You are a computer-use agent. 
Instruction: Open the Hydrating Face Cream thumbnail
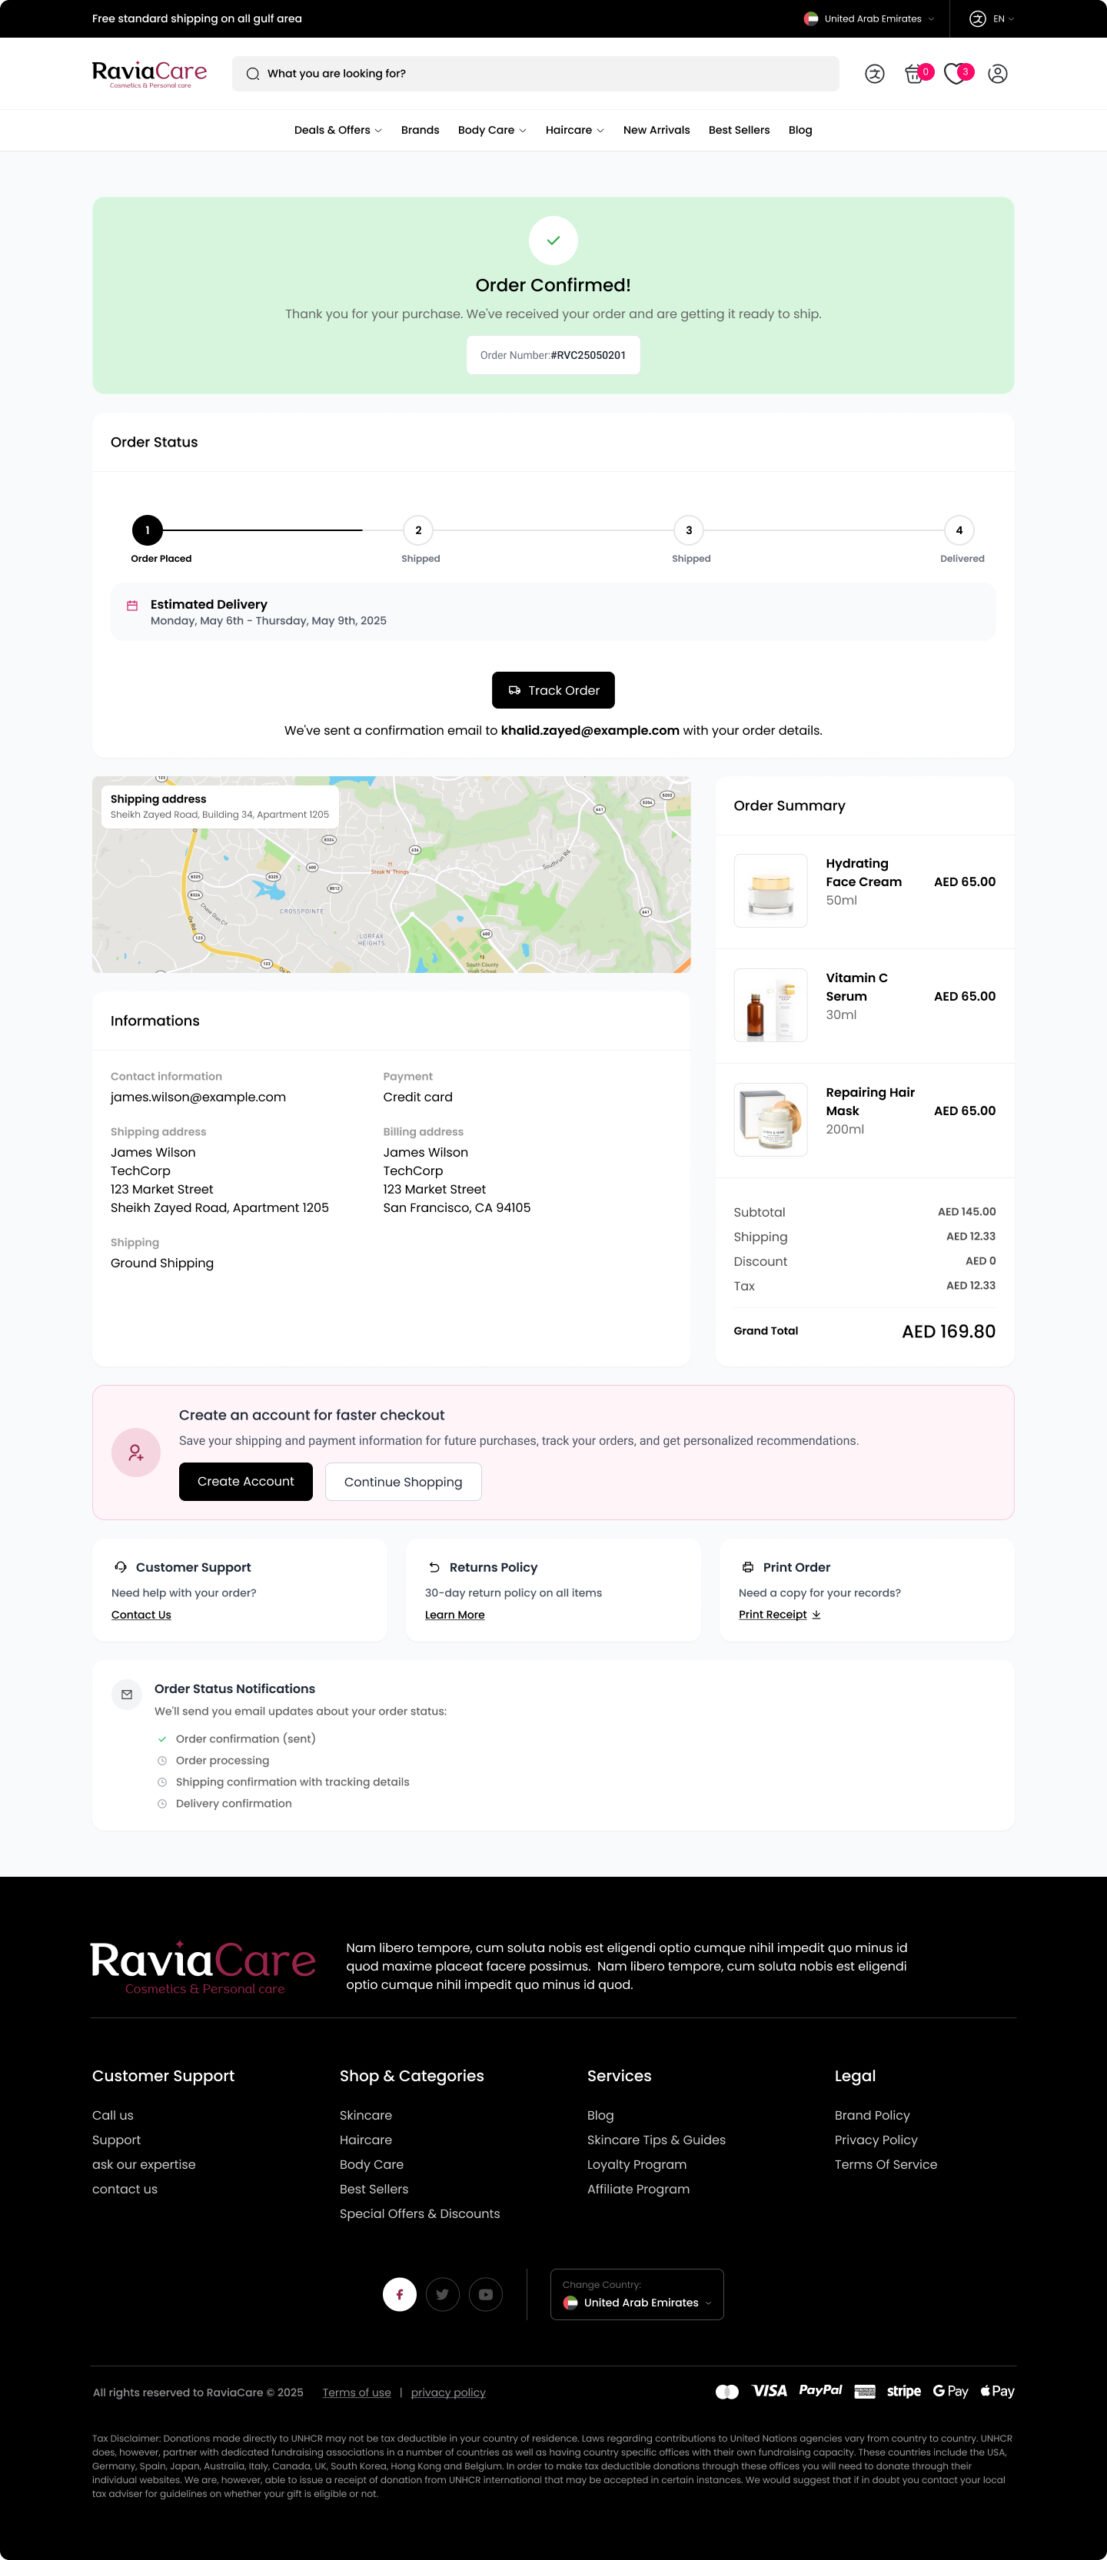tap(770, 890)
